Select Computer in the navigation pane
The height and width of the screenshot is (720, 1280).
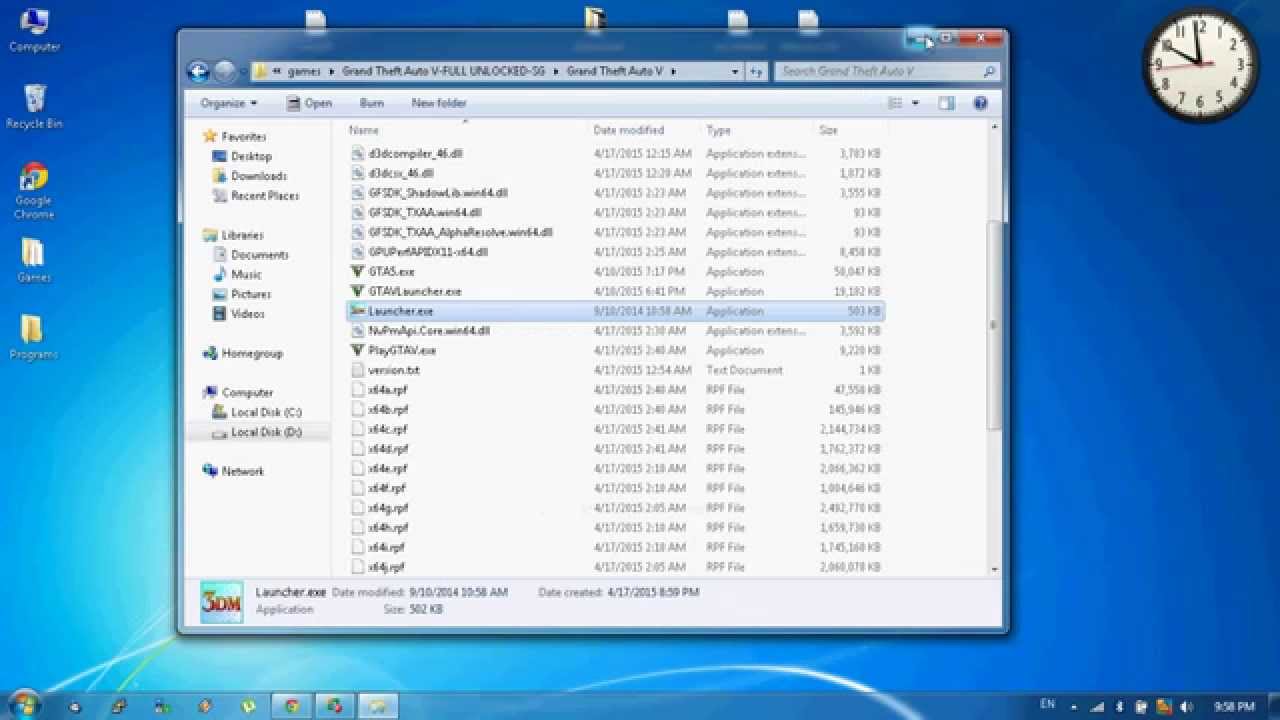pos(247,393)
